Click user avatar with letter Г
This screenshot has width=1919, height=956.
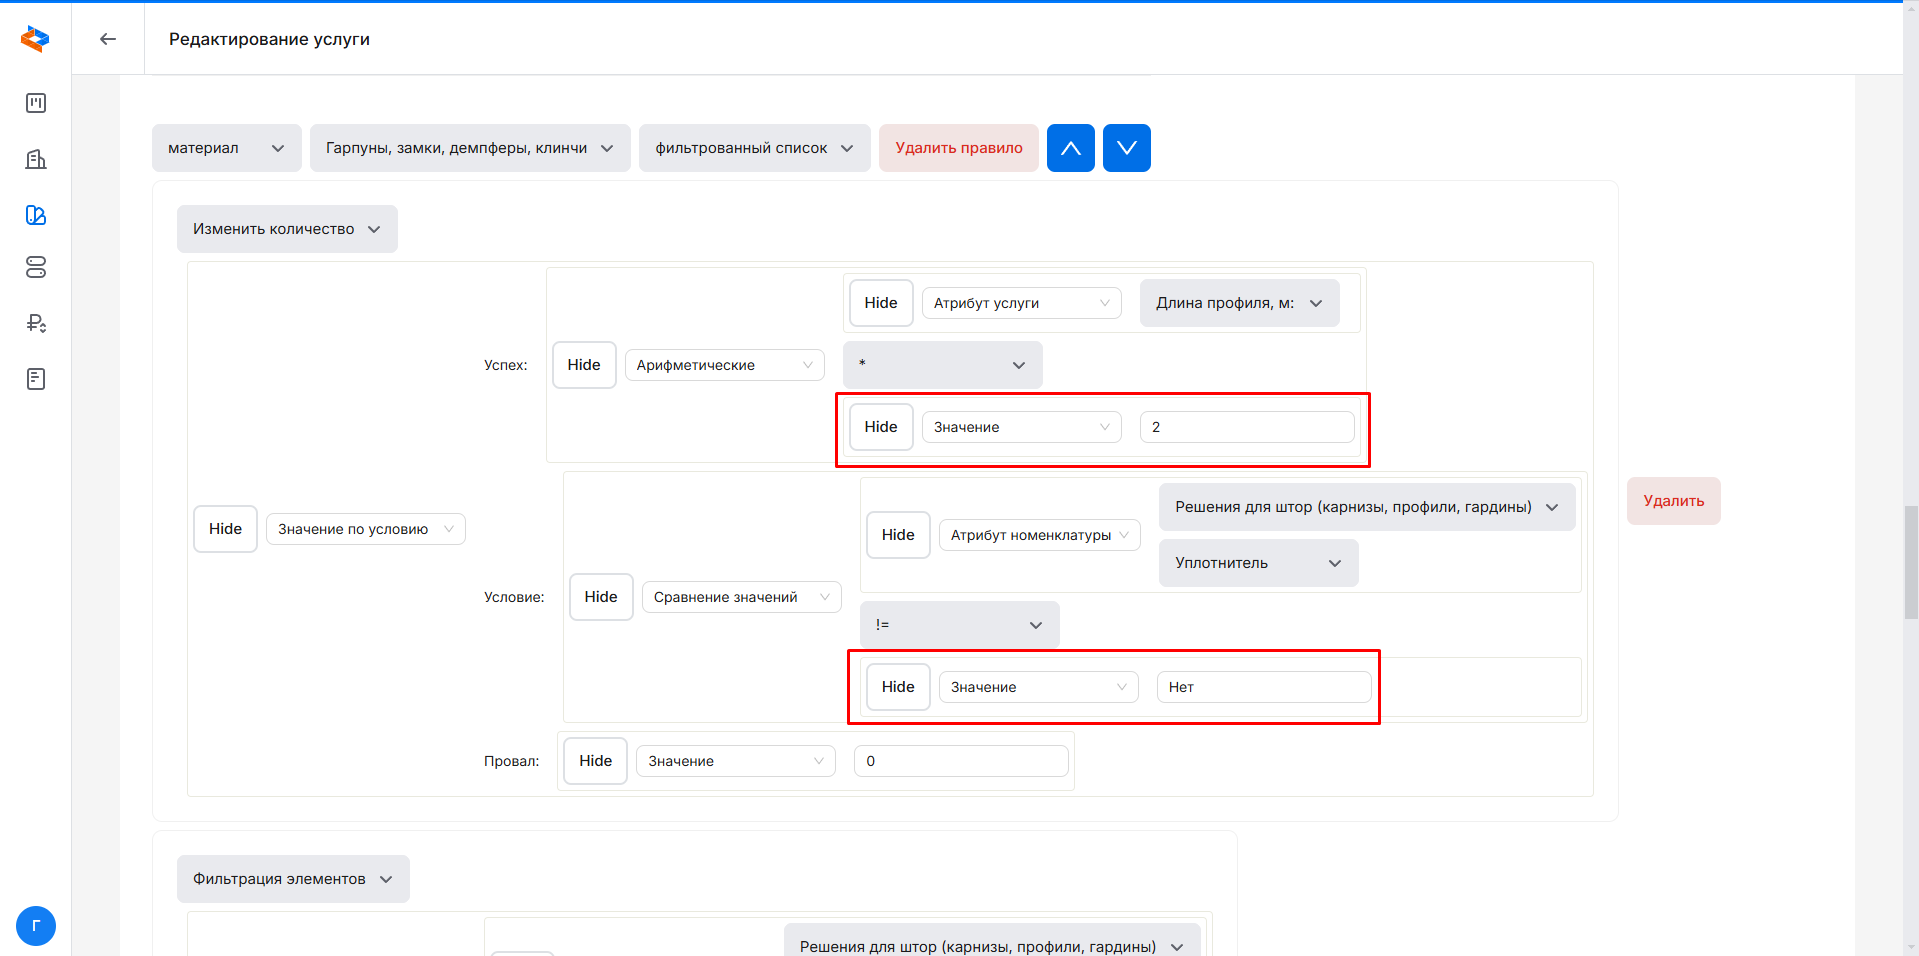(36, 925)
